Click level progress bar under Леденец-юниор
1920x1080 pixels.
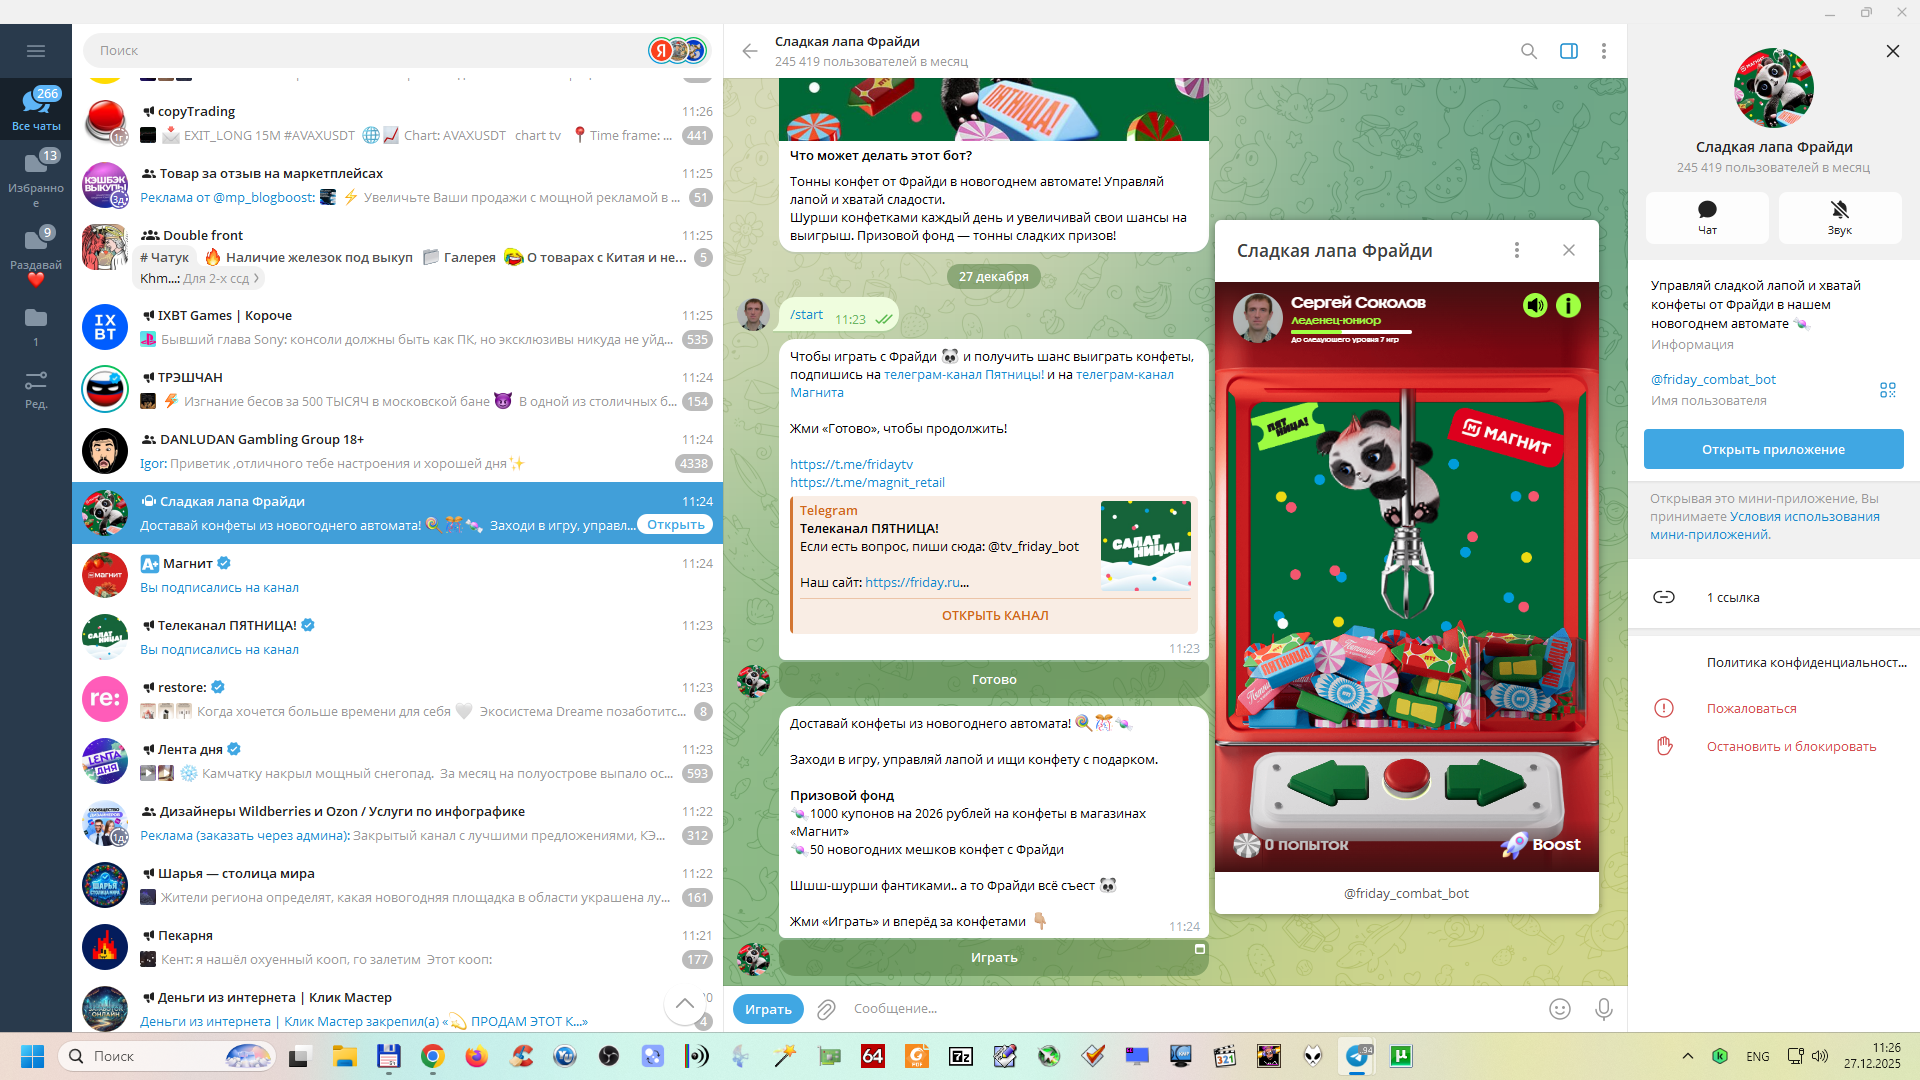tap(1350, 332)
